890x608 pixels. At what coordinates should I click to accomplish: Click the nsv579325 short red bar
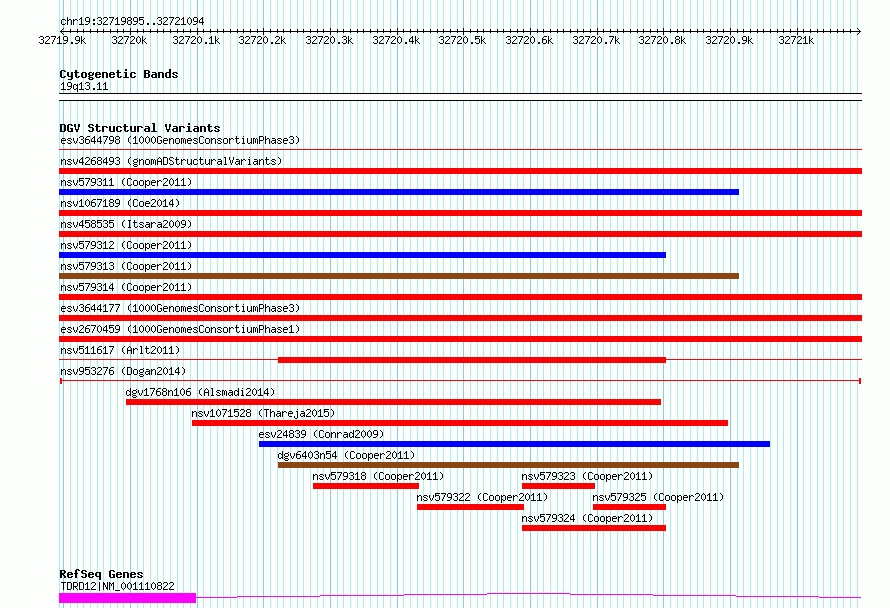pyautogui.click(x=629, y=507)
